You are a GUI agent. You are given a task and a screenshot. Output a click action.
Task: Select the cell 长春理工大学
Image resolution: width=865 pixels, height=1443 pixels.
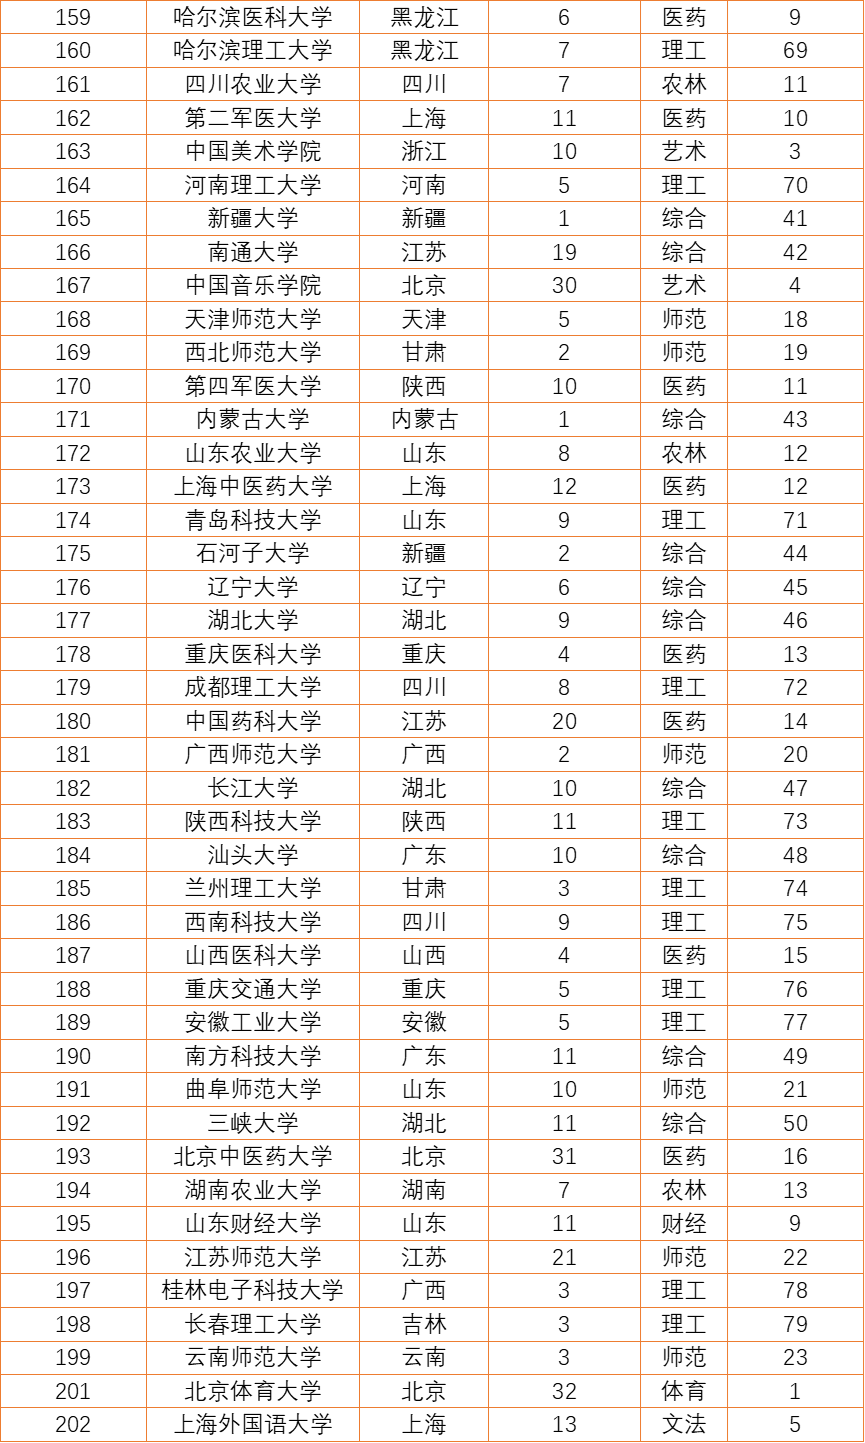pos(253,1324)
